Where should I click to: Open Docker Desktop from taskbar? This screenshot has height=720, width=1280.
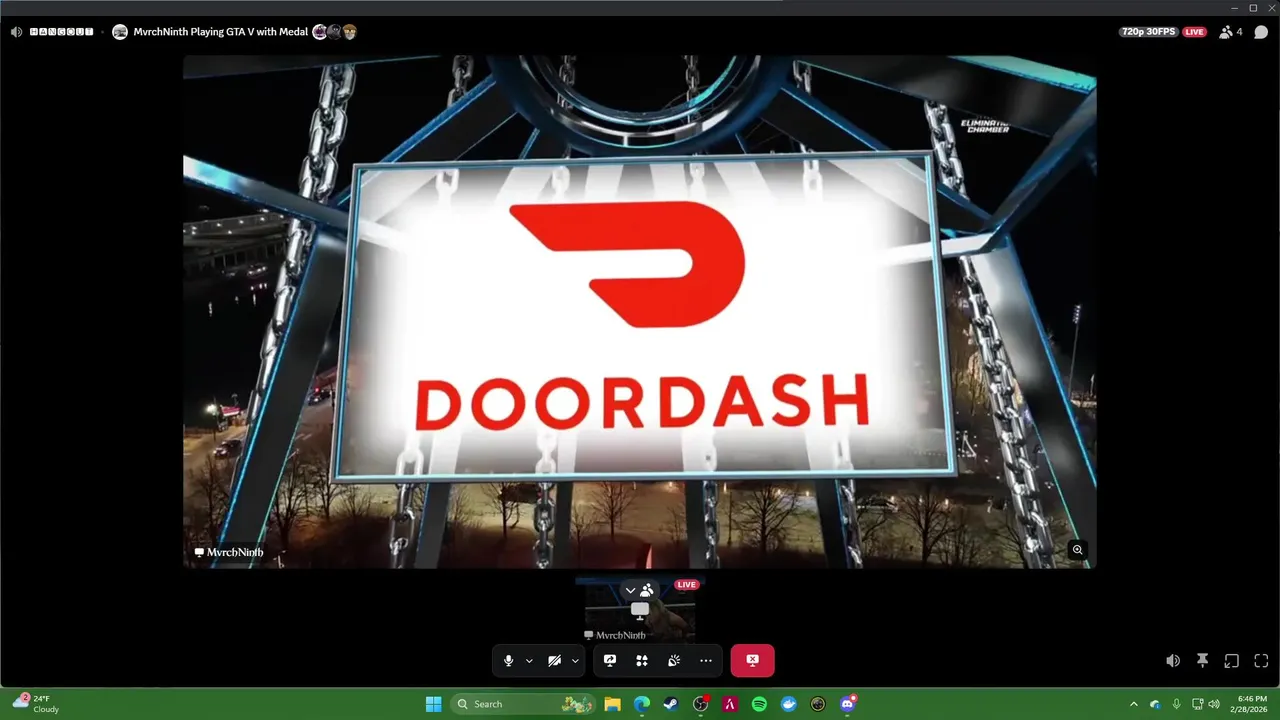pyautogui.click(x=789, y=704)
